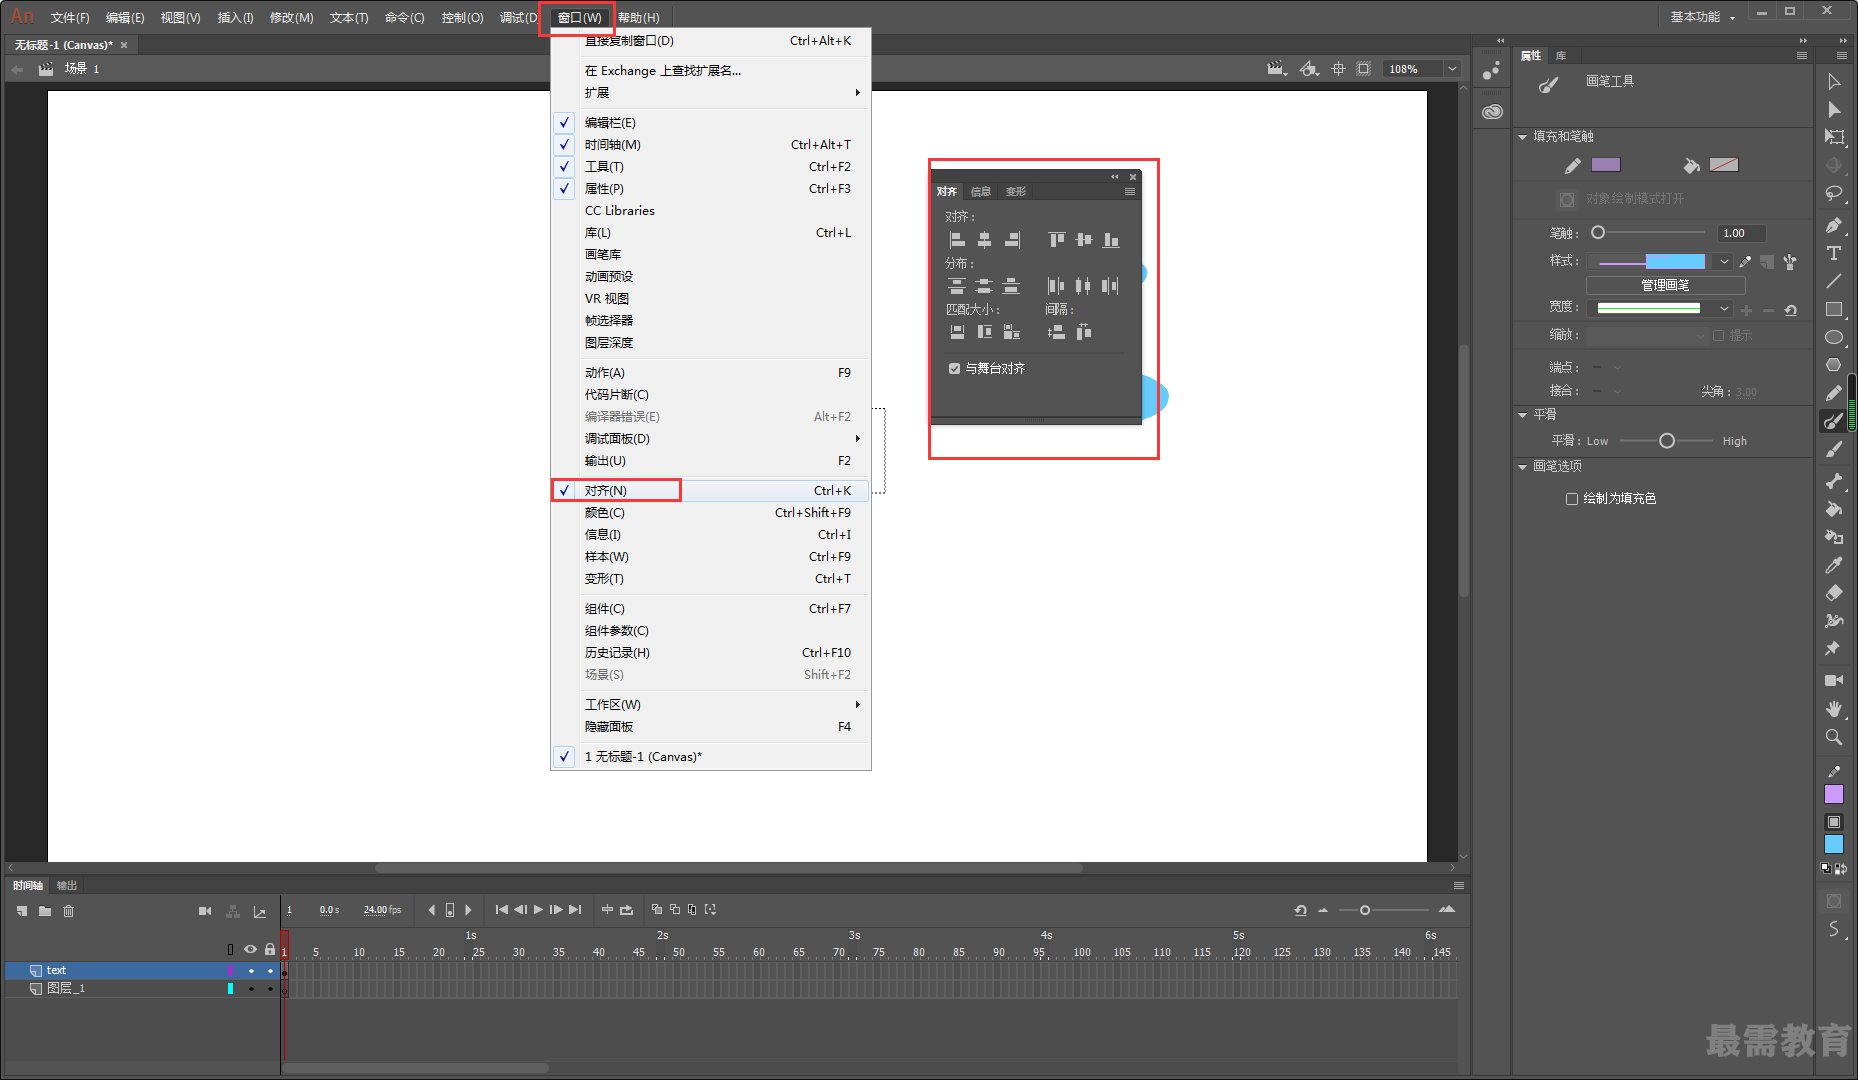Viewport: 1858px width, 1080px height.
Task: Click the align right edge icon
Action: [x=1012, y=240]
